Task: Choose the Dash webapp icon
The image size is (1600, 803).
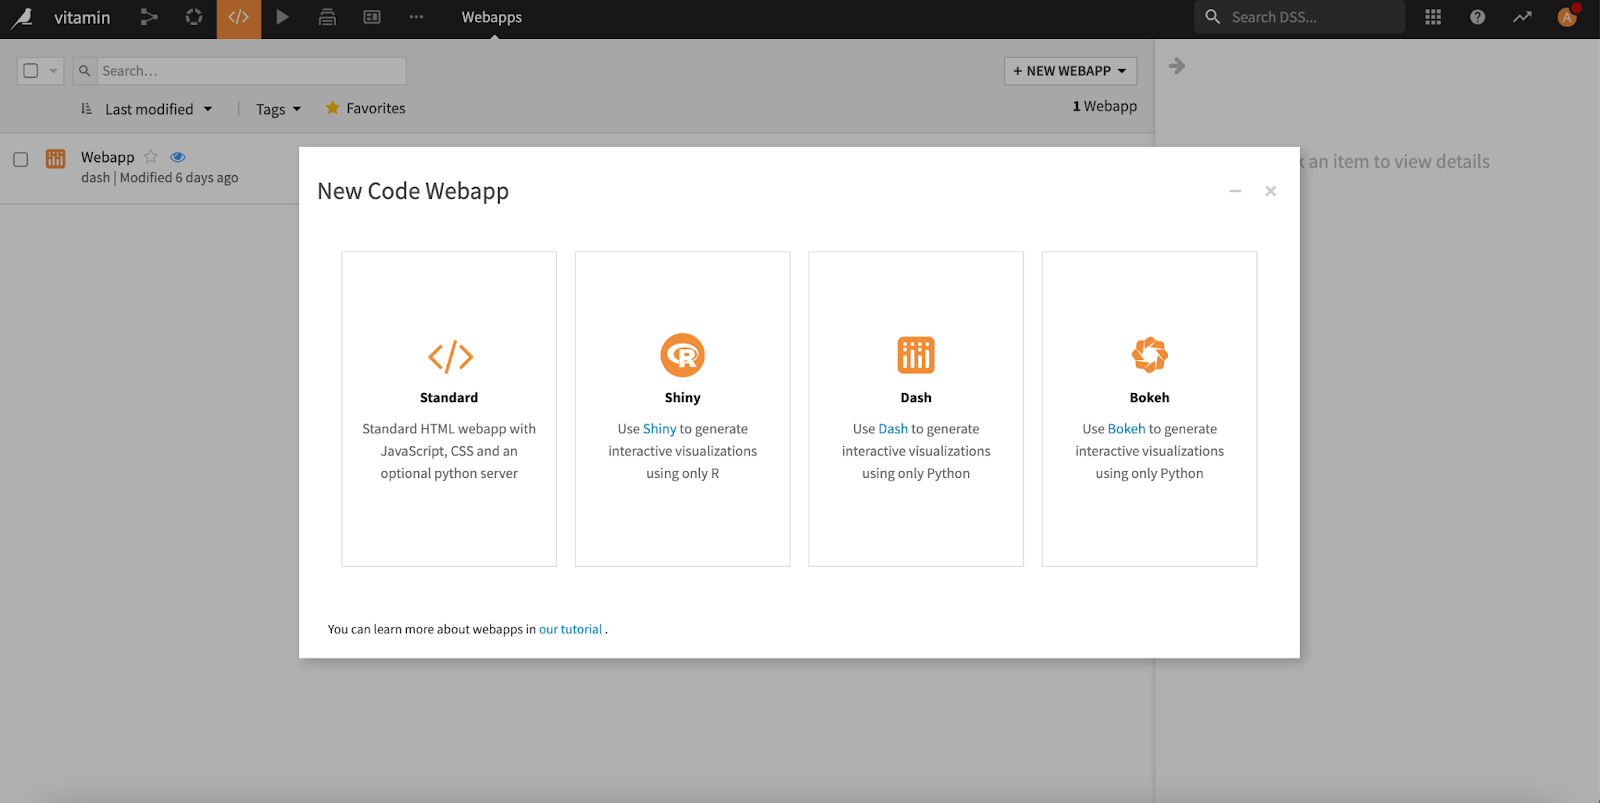Action: (x=915, y=355)
